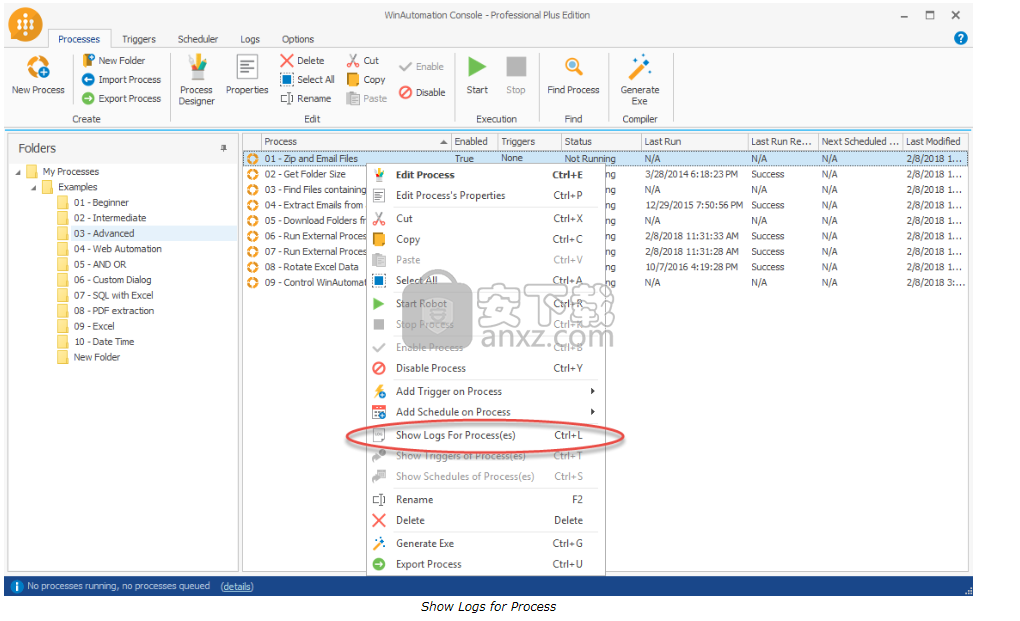
Task: Select the 10 - Date Time folder
Action: pos(103,342)
